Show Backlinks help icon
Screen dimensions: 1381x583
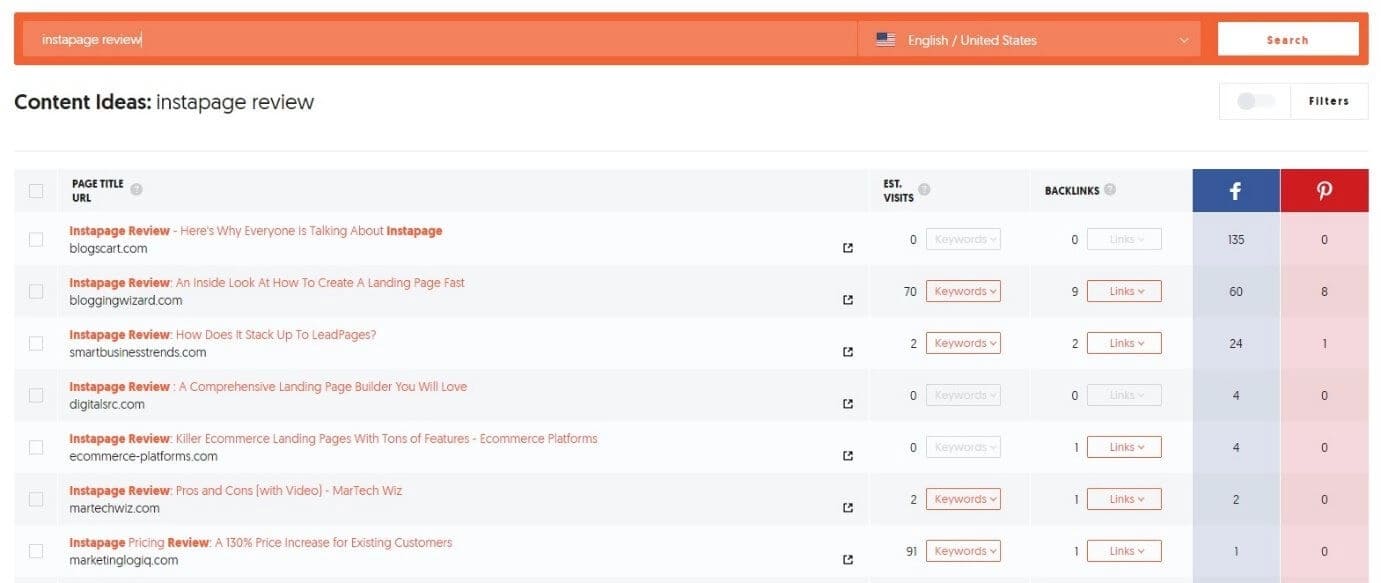(x=1110, y=190)
